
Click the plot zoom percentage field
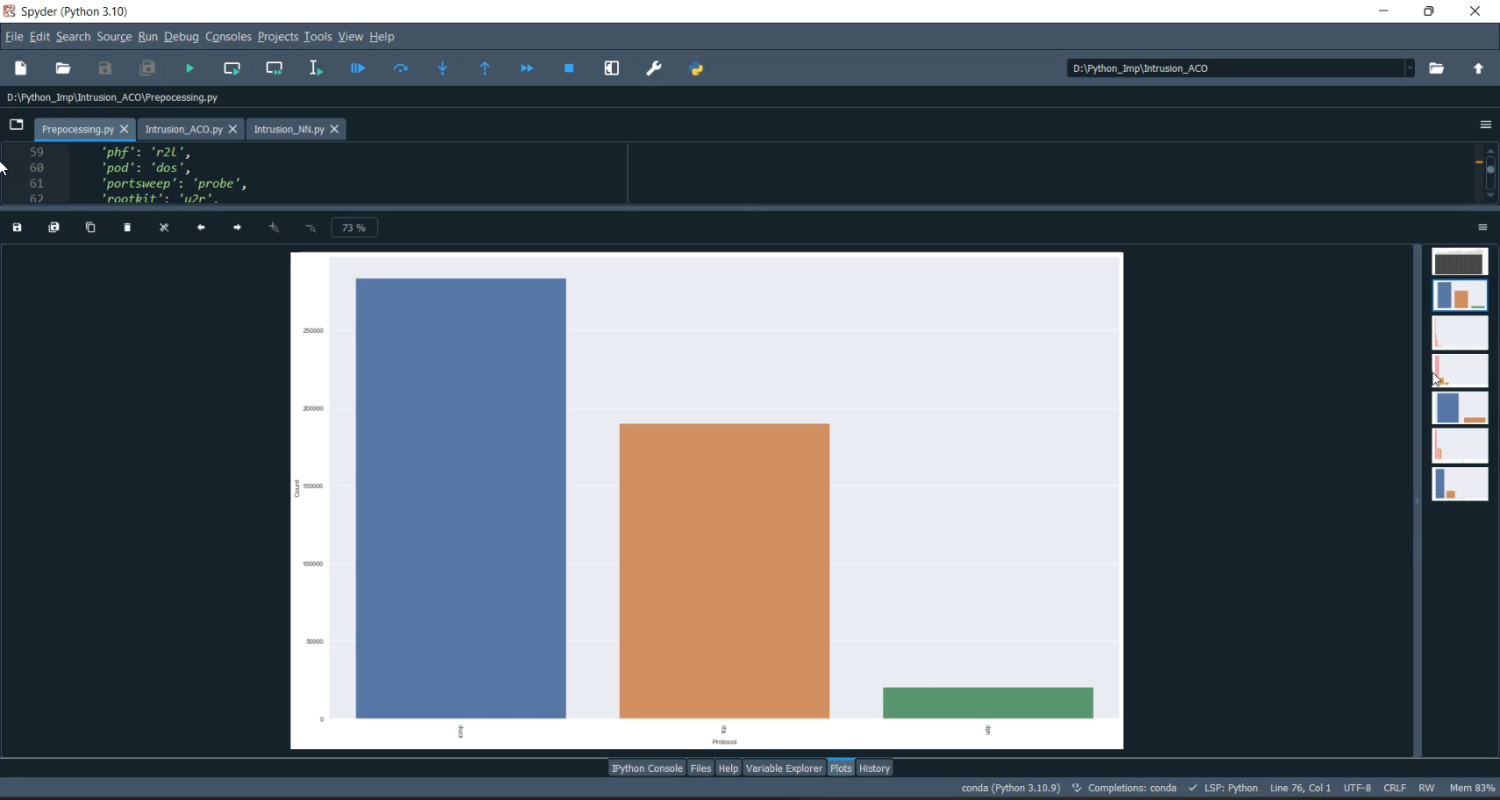[354, 228]
